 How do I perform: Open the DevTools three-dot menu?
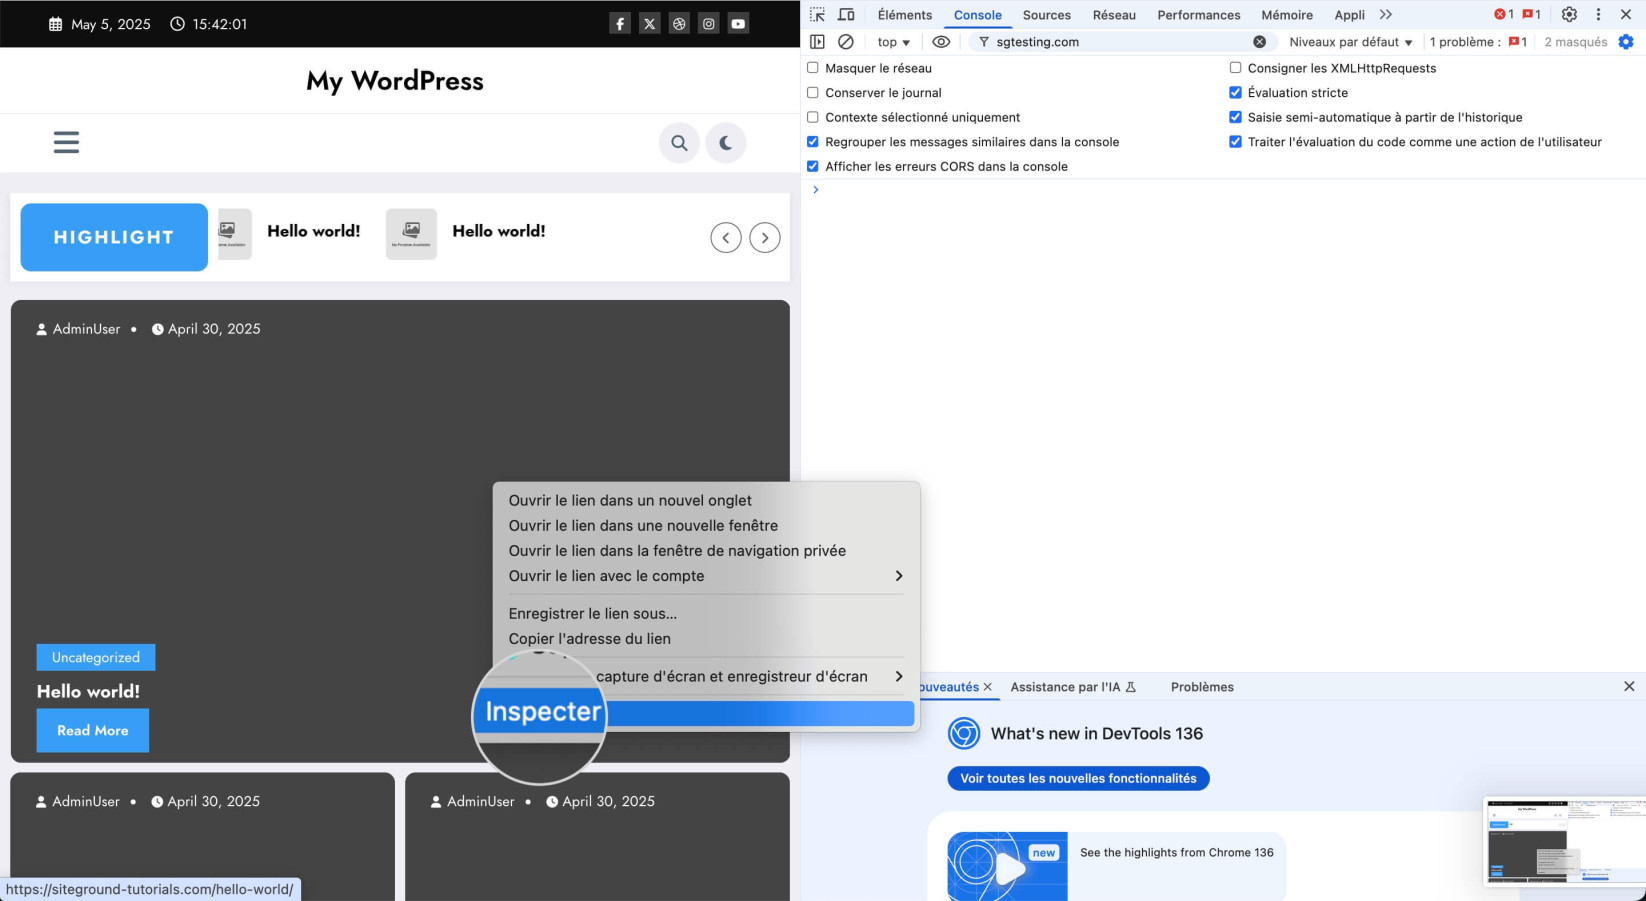point(1598,15)
